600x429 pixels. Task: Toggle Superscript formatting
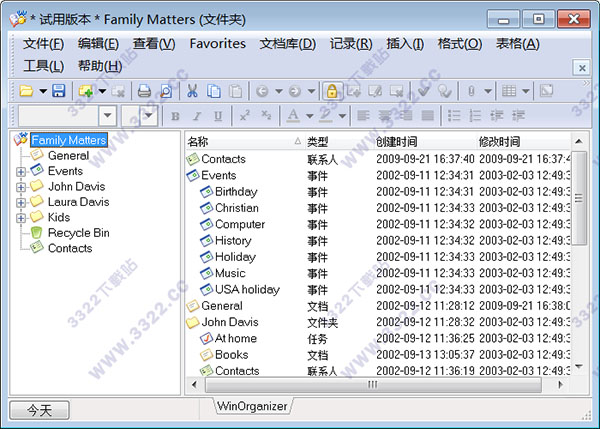tap(245, 115)
